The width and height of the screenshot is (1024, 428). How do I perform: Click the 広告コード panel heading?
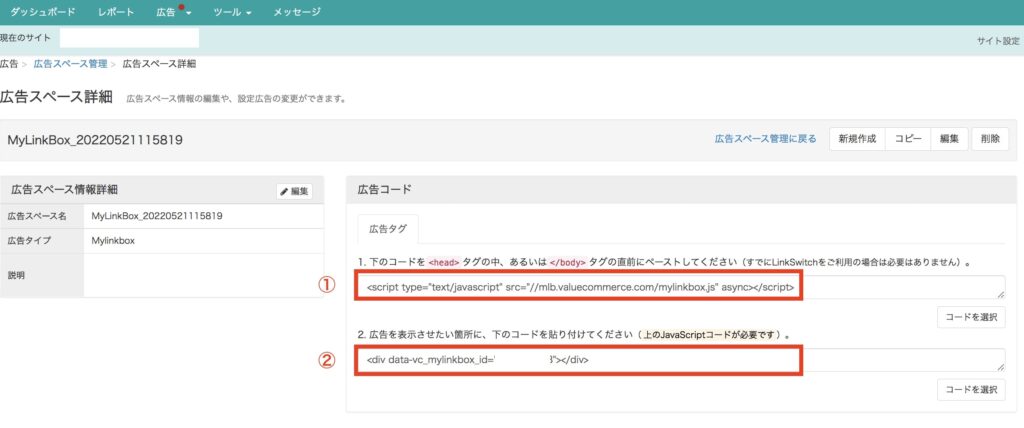click(385, 189)
